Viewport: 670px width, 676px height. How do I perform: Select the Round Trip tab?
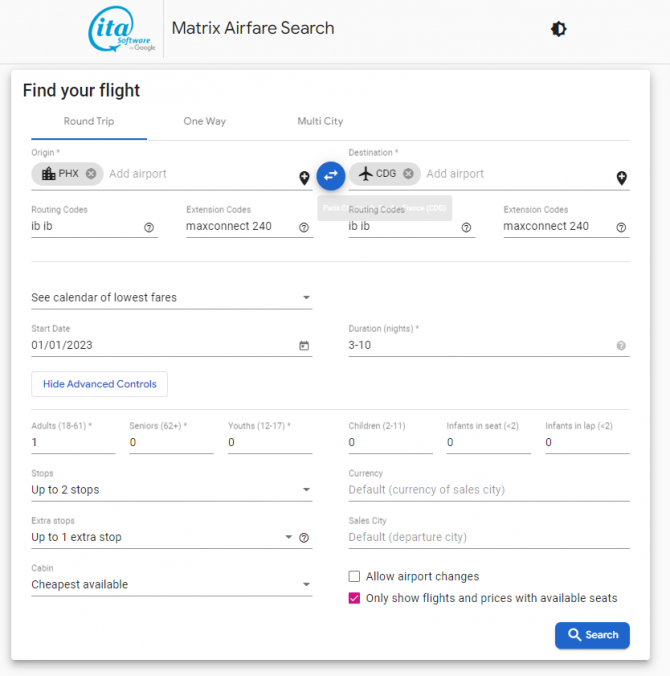[x=89, y=122]
